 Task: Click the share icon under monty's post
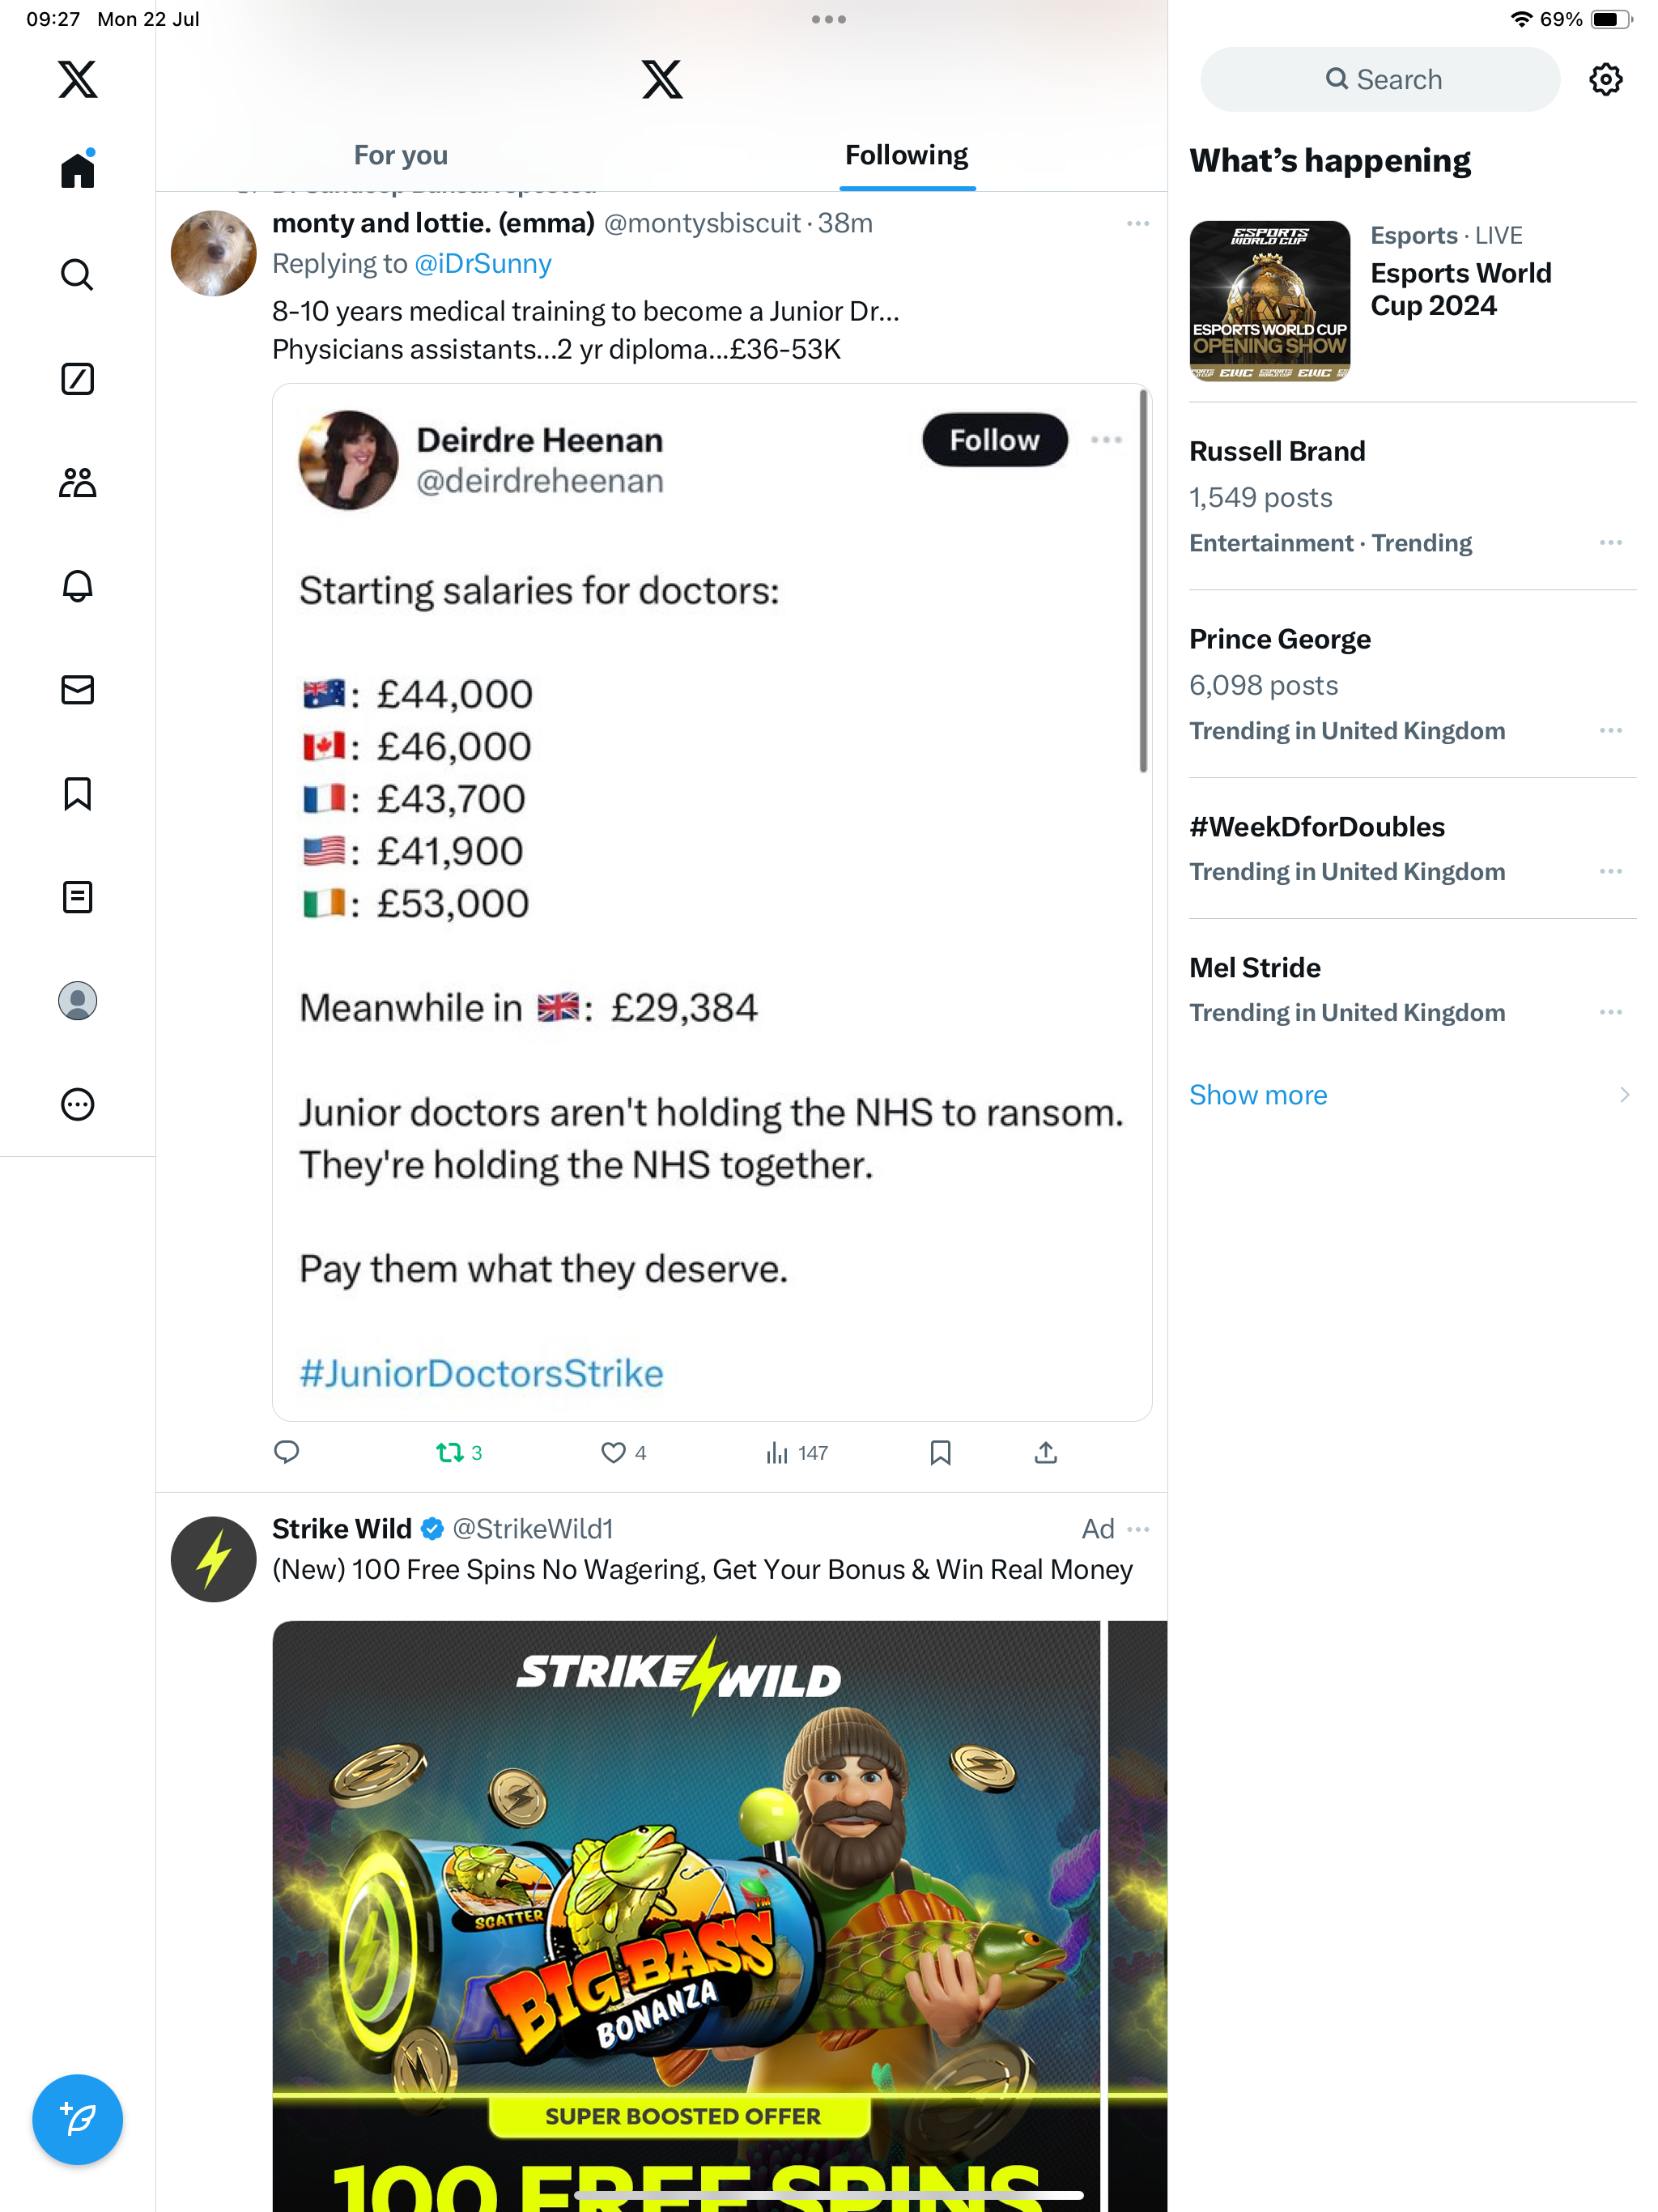[x=1045, y=1452]
